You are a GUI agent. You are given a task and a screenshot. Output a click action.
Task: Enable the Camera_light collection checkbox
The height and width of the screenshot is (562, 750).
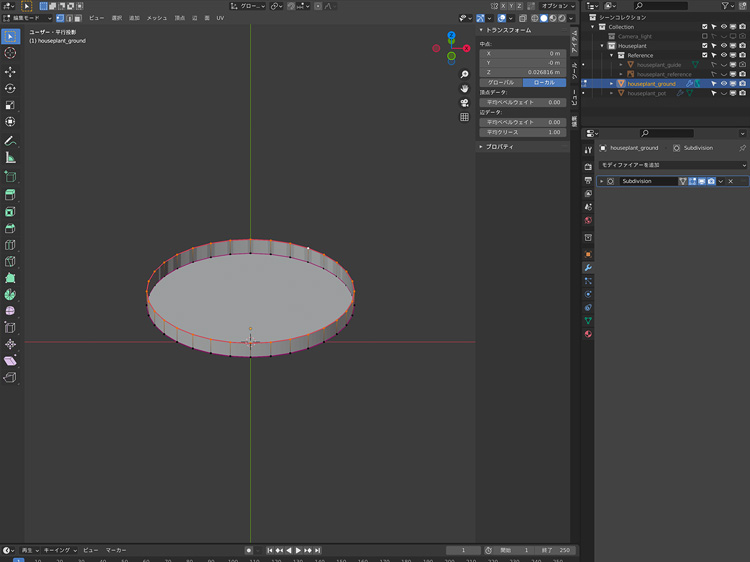704,36
